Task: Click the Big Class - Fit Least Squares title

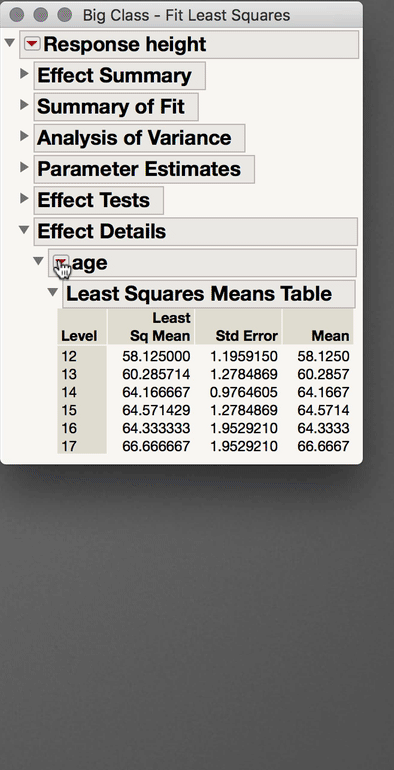Action: [186, 15]
